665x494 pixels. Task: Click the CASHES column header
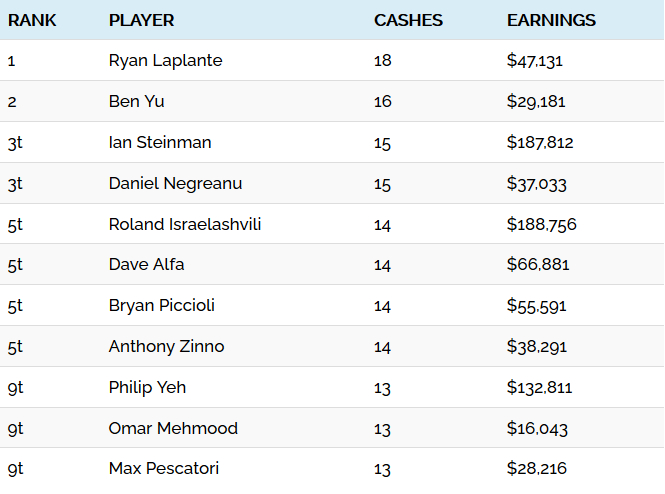(x=408, y=20)
